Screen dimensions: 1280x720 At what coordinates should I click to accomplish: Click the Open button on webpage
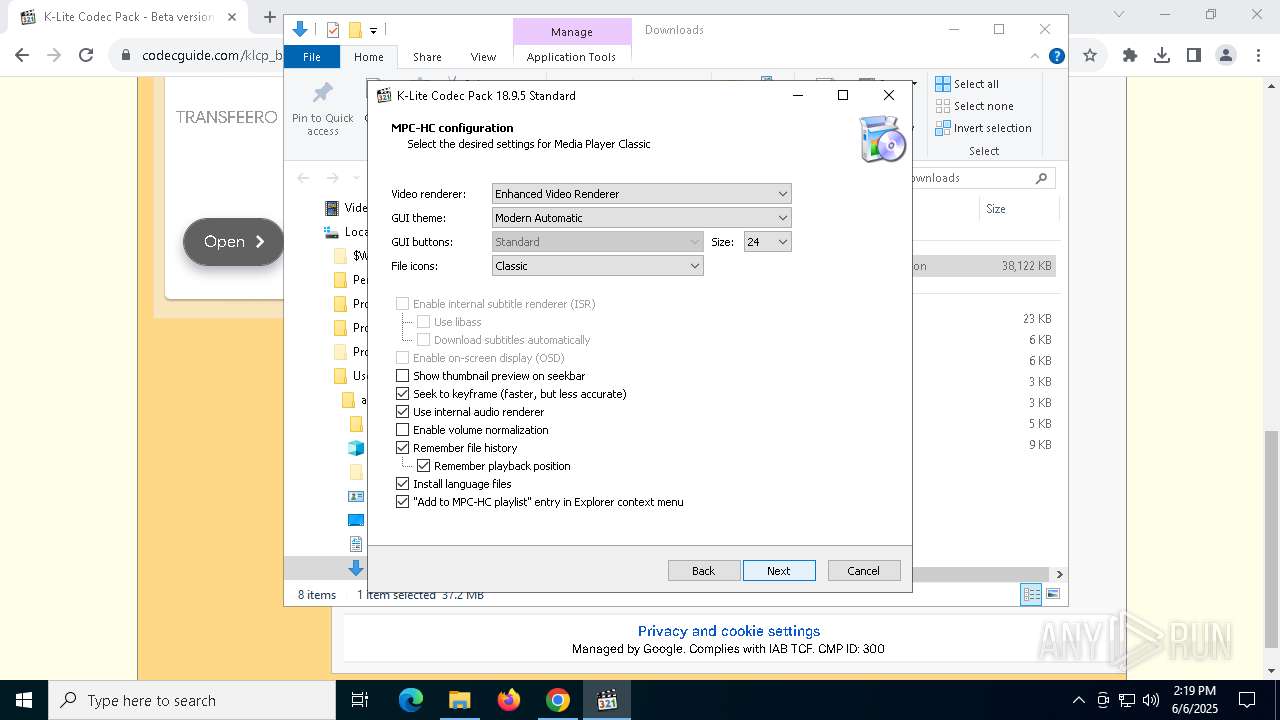point(234,242)
